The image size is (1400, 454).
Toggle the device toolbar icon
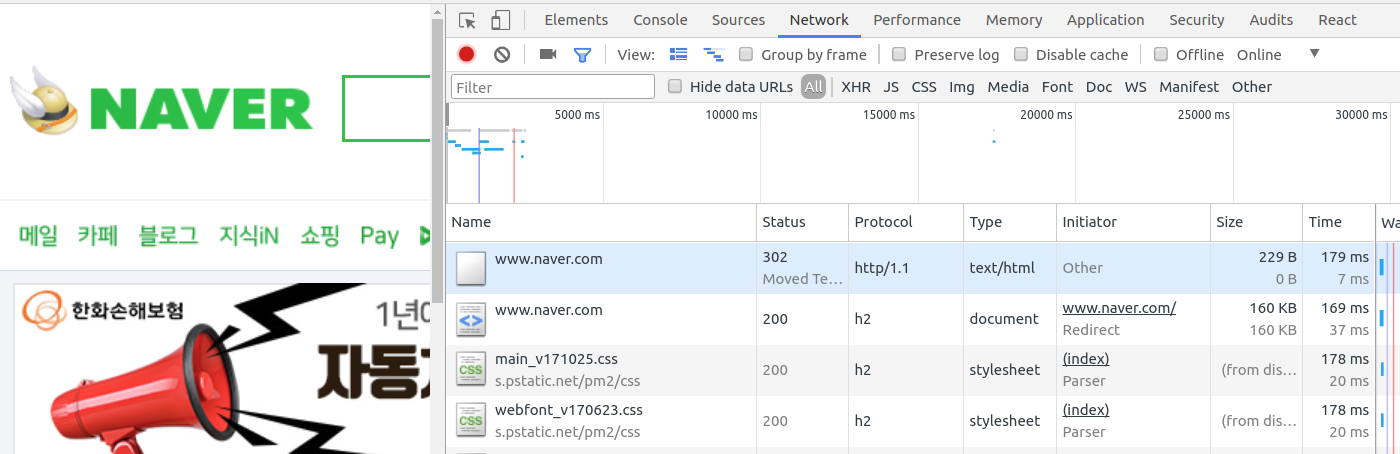tap(500, 20)
